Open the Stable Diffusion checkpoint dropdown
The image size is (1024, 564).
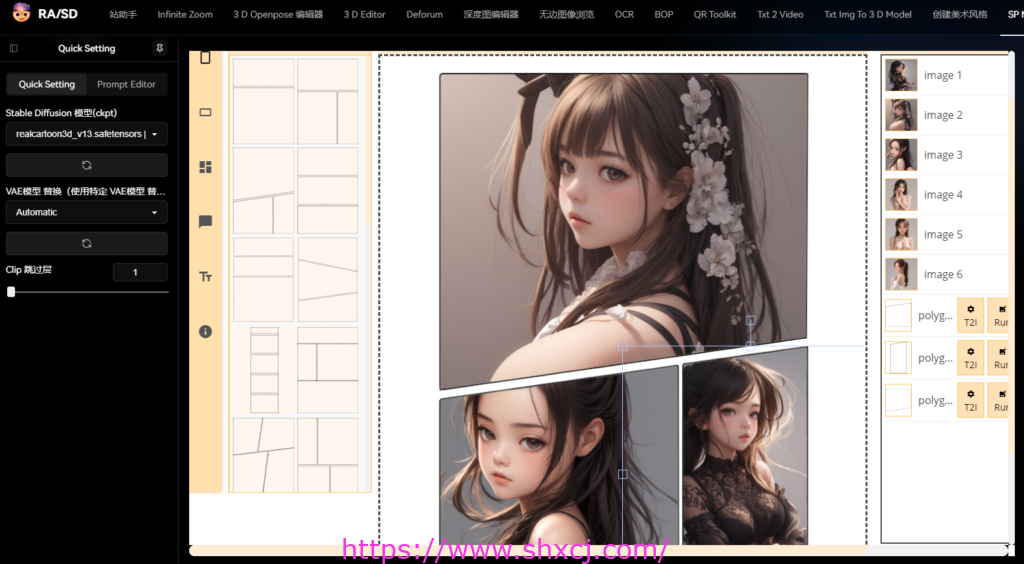[x=86, y=134]
